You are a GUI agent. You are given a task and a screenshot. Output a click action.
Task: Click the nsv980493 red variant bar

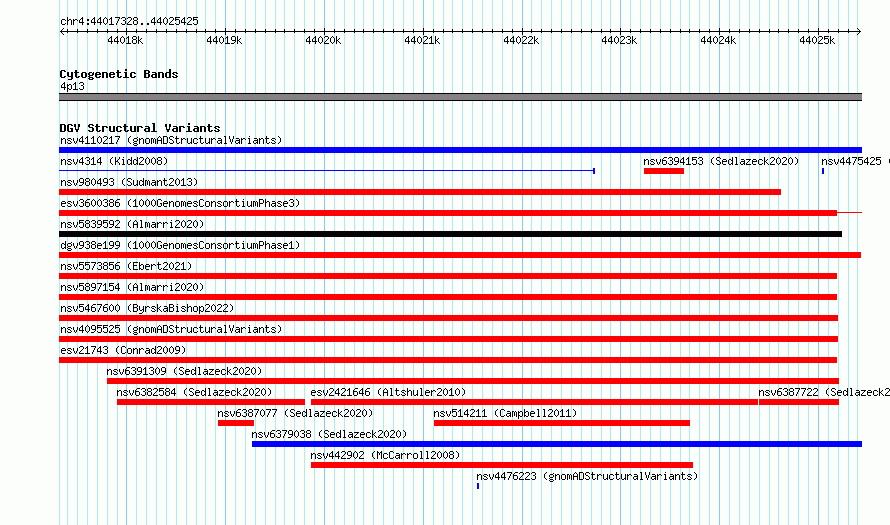(x=420, y=192)
